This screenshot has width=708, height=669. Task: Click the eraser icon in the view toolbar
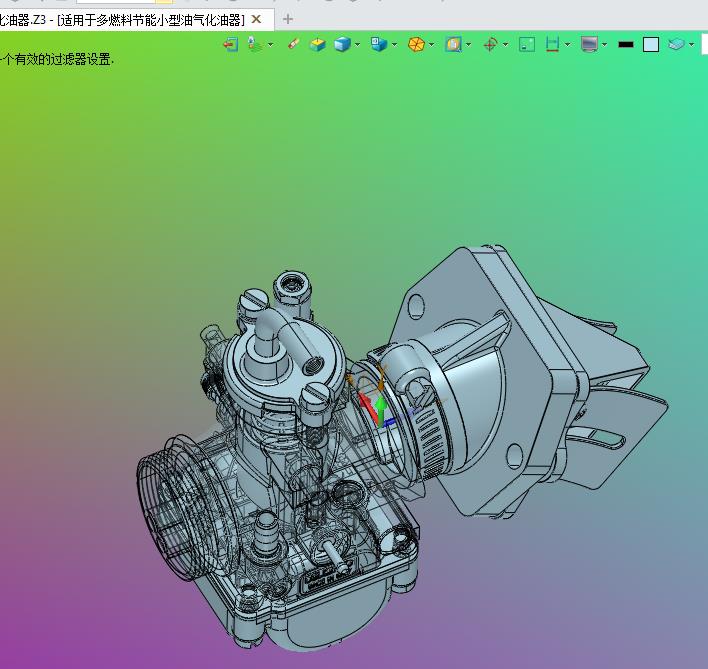(x=293, y=44)
